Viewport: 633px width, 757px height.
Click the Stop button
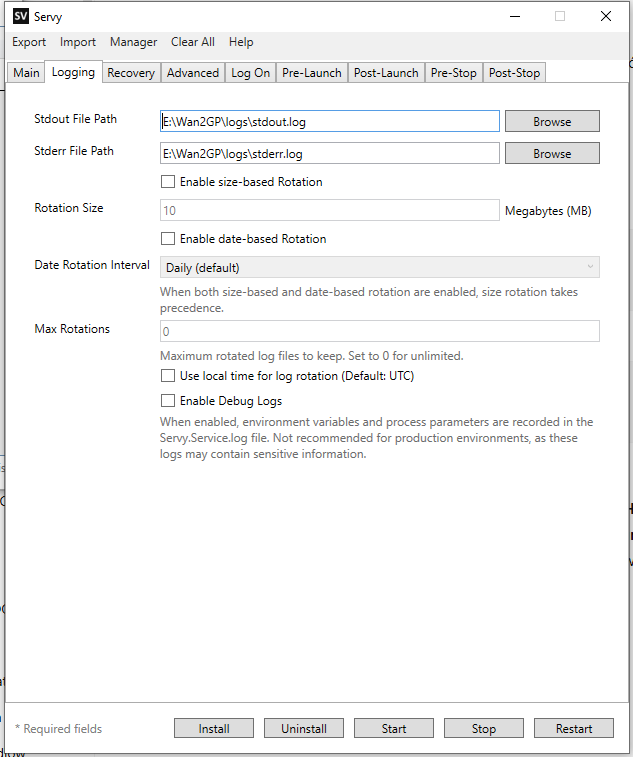pyautogui.click(x=484, y=728)
